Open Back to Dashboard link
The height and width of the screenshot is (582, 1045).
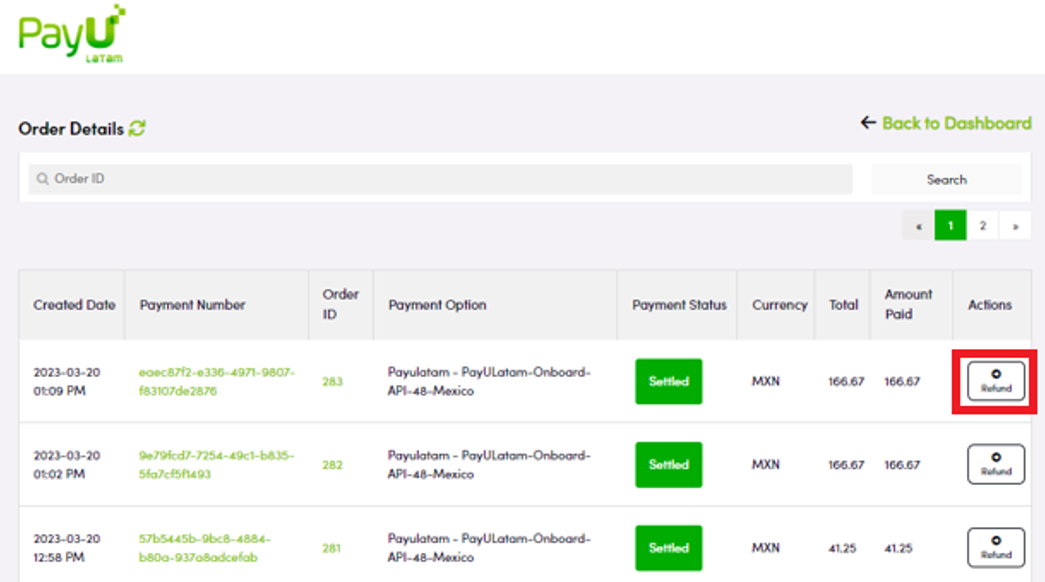click(x=956, y=123)
